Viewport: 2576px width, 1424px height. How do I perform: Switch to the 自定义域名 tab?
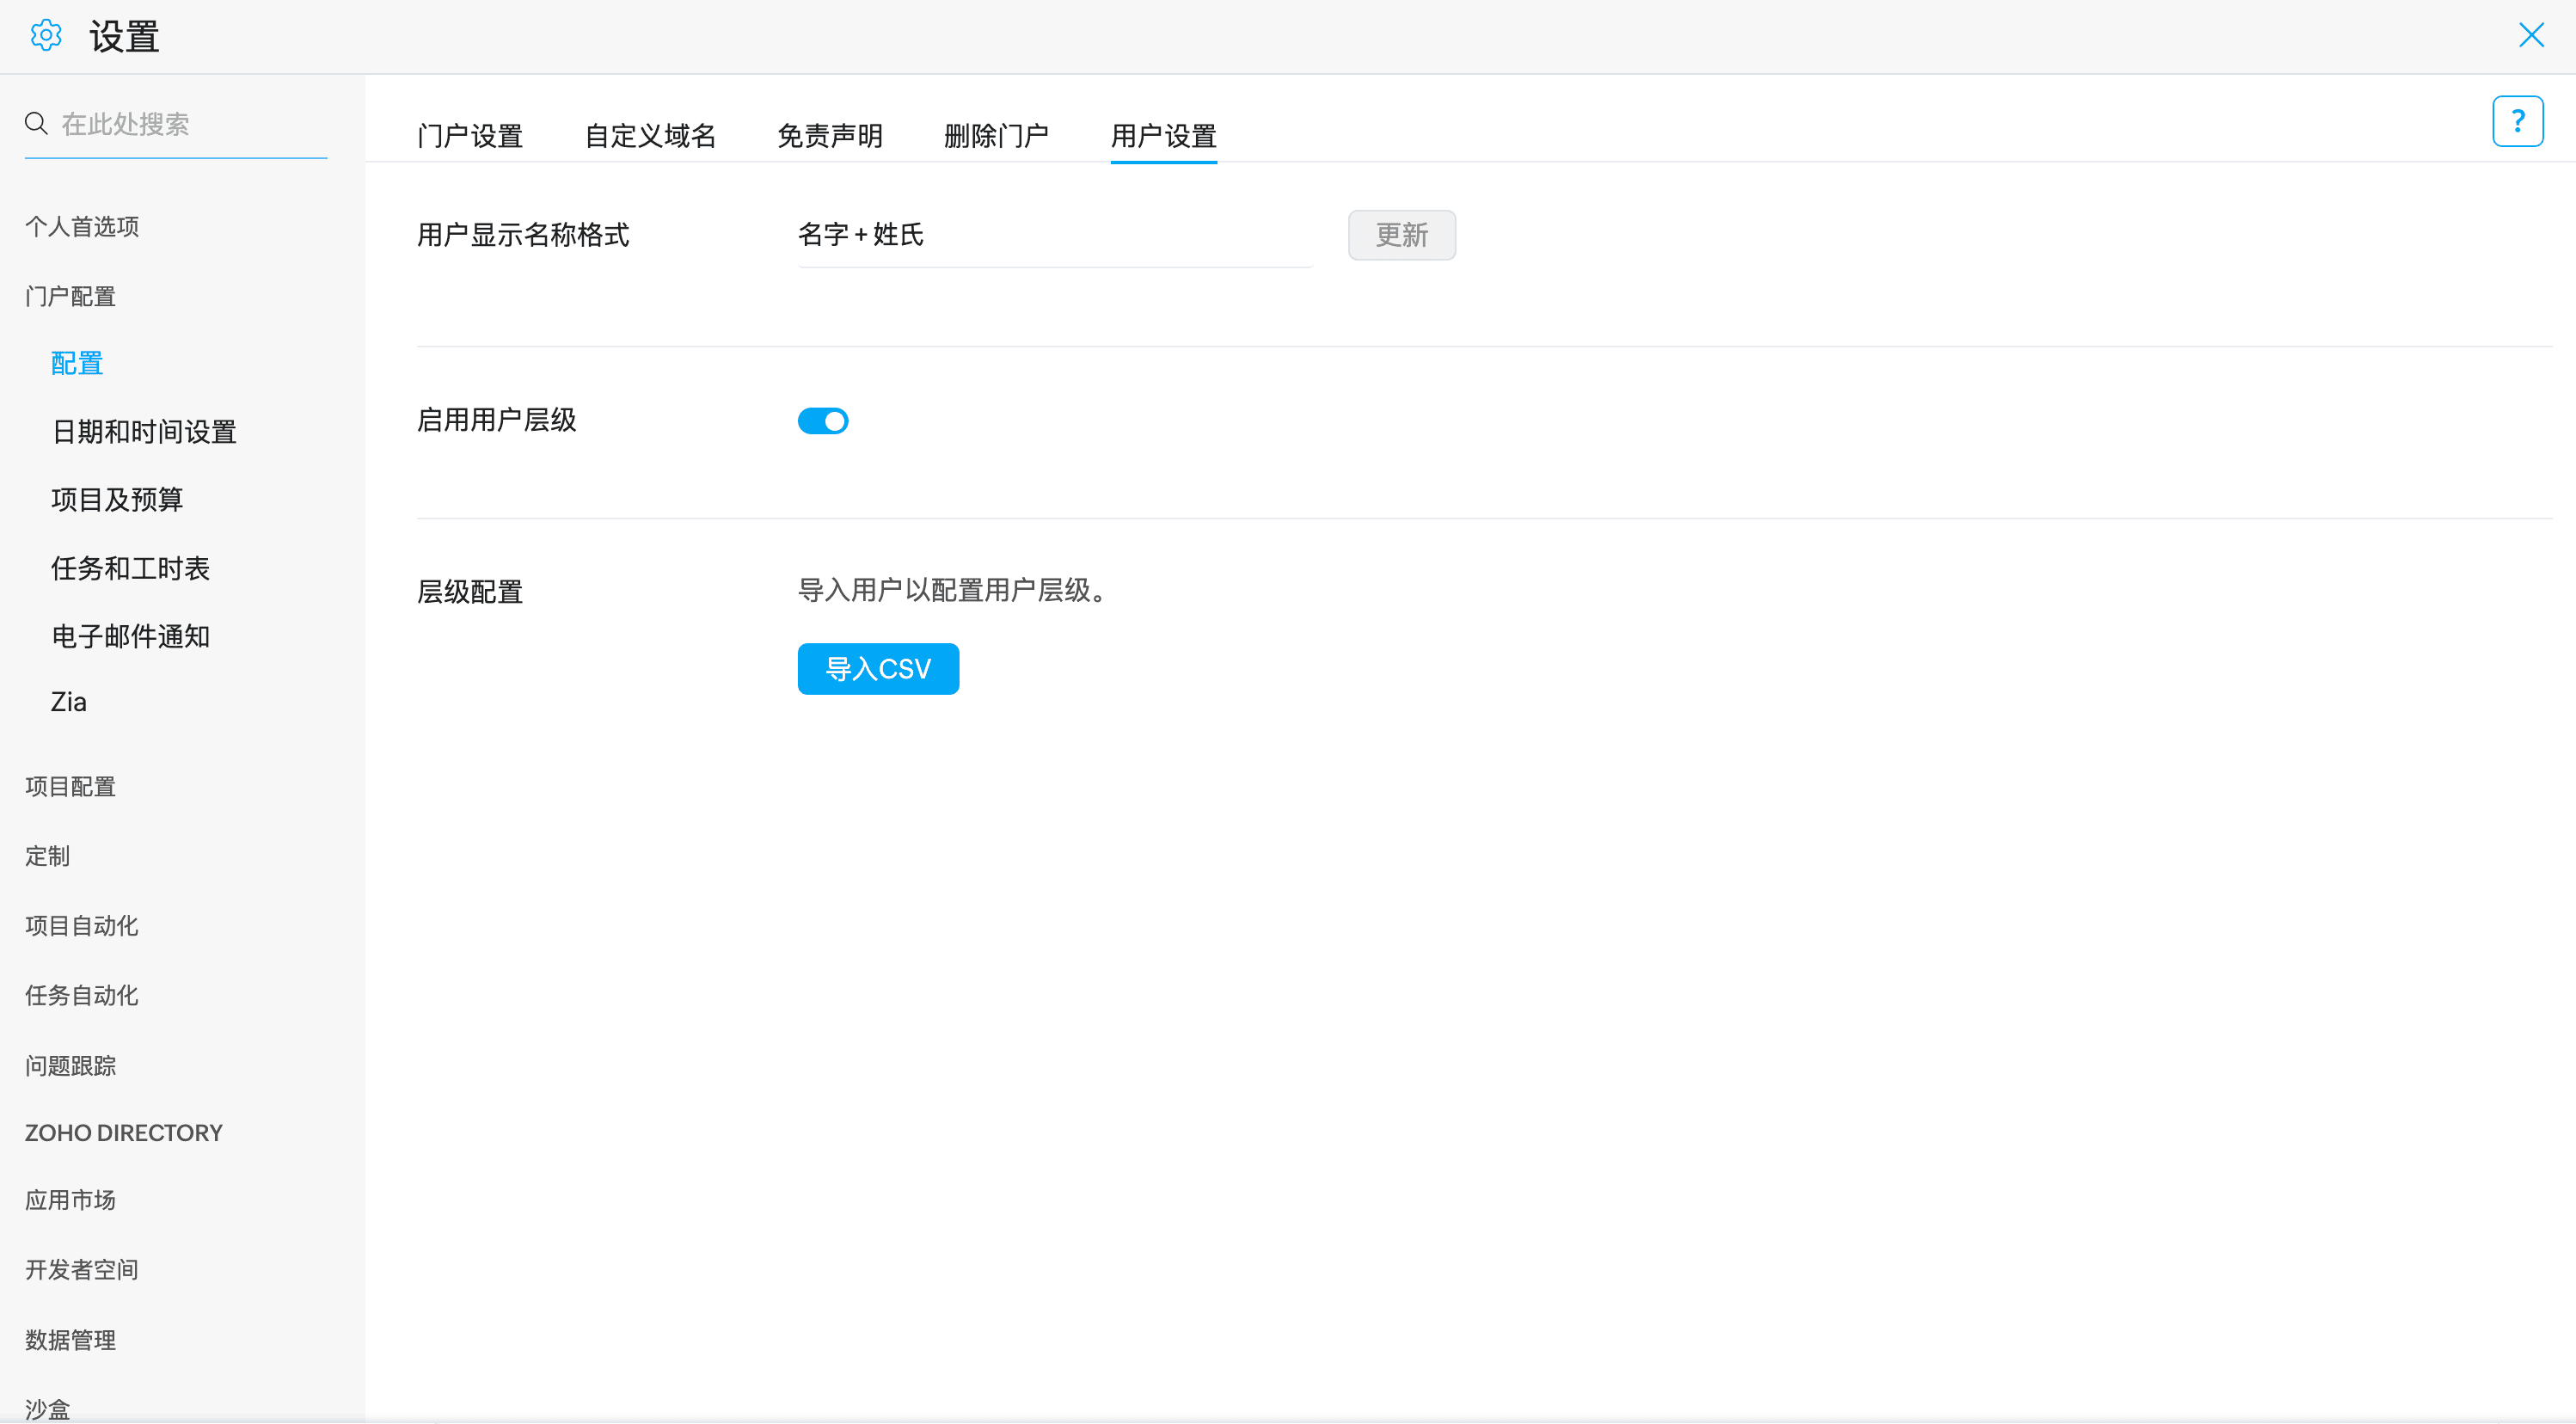tap(650, 136)
